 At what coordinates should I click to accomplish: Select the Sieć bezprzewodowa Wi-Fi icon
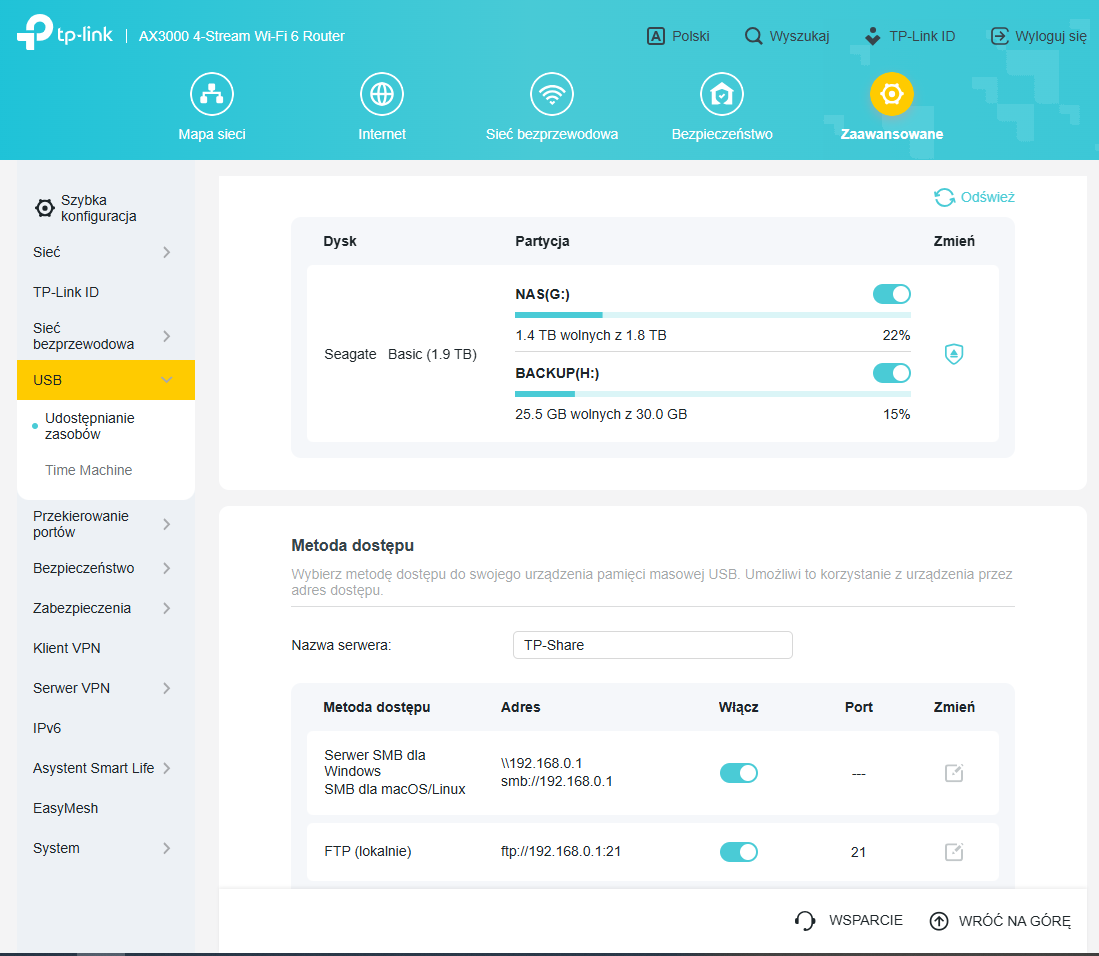click(x=551, y=94)
